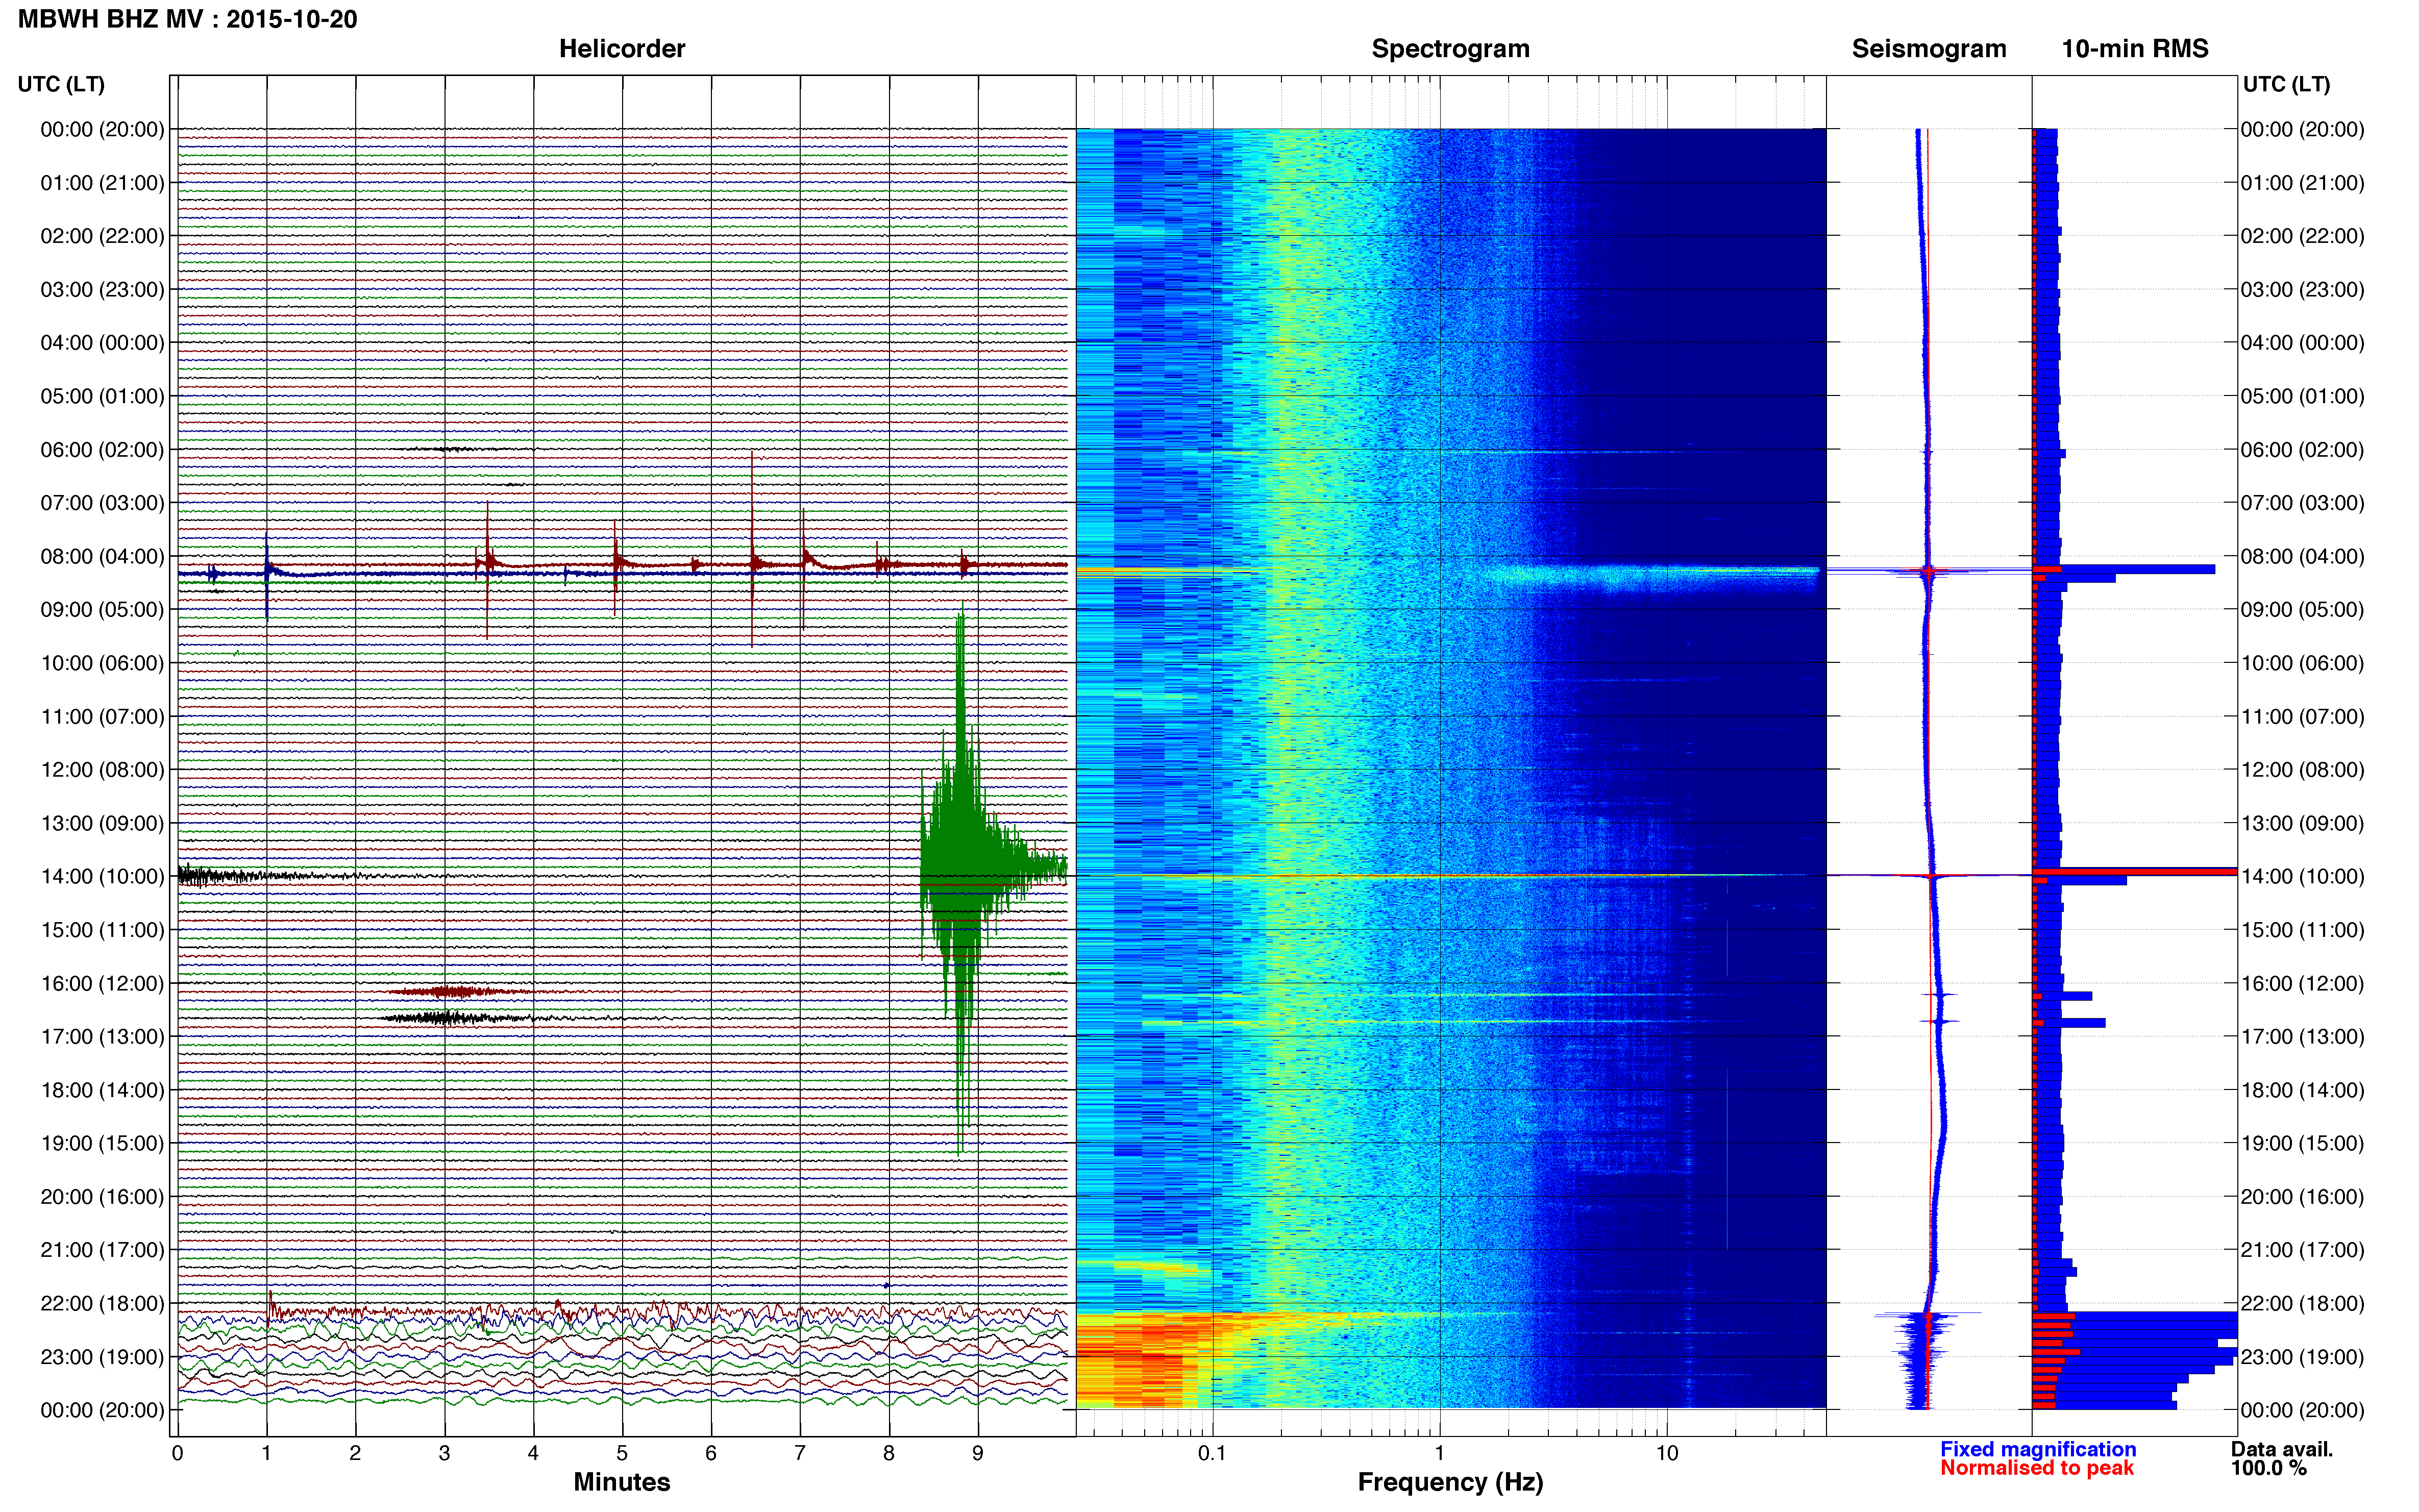Viewport: 2419px width, 1512px height.
Task: Click "20:00 (16:00)" label beside the RMS panel
Action: pos(2303,1196)
